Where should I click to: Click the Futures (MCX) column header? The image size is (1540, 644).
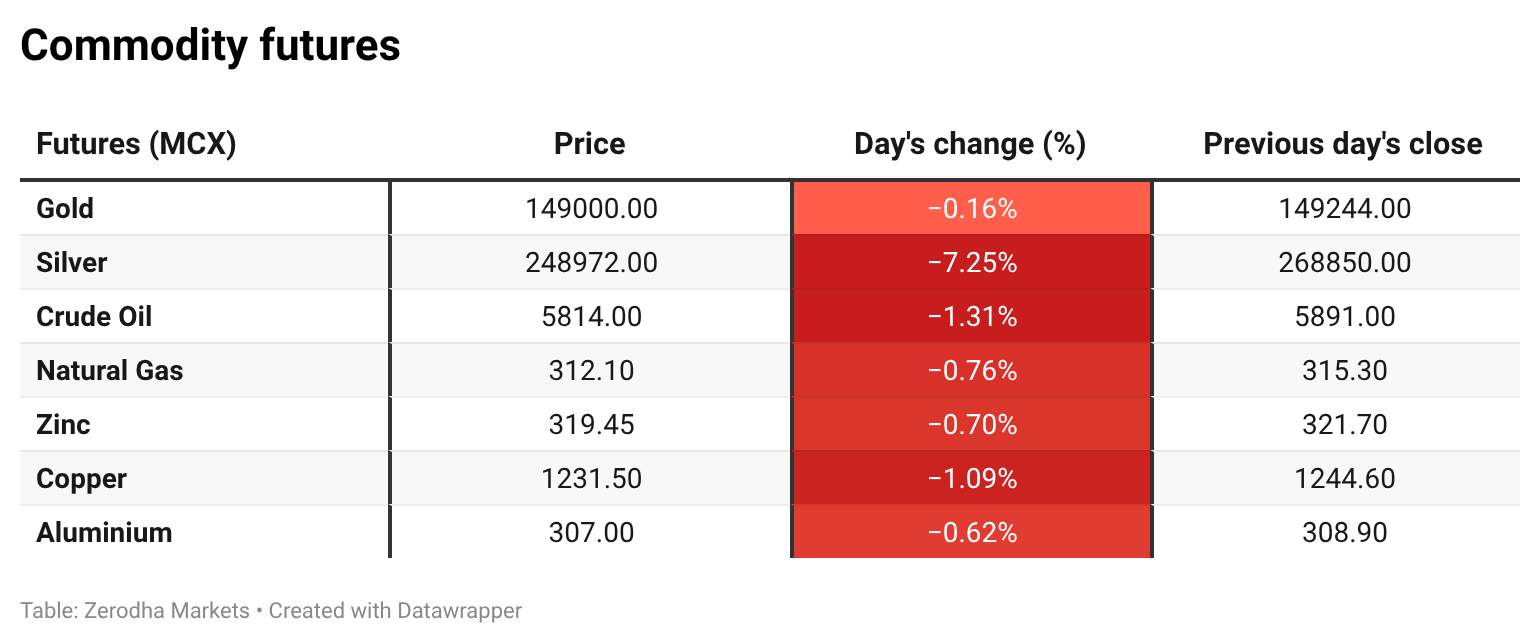(136, 144)
